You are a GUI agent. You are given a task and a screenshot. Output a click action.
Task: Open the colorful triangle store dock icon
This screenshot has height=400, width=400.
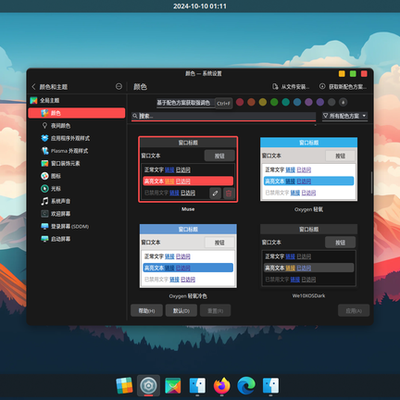click(x=173, y=386)
